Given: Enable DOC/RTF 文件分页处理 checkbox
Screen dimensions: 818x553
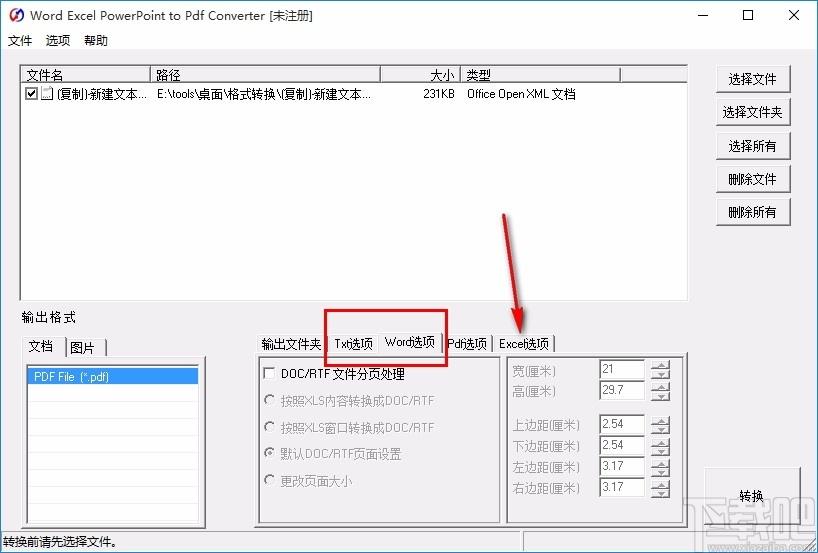Looking at the screenshot, I should click(x=269, y=374).
